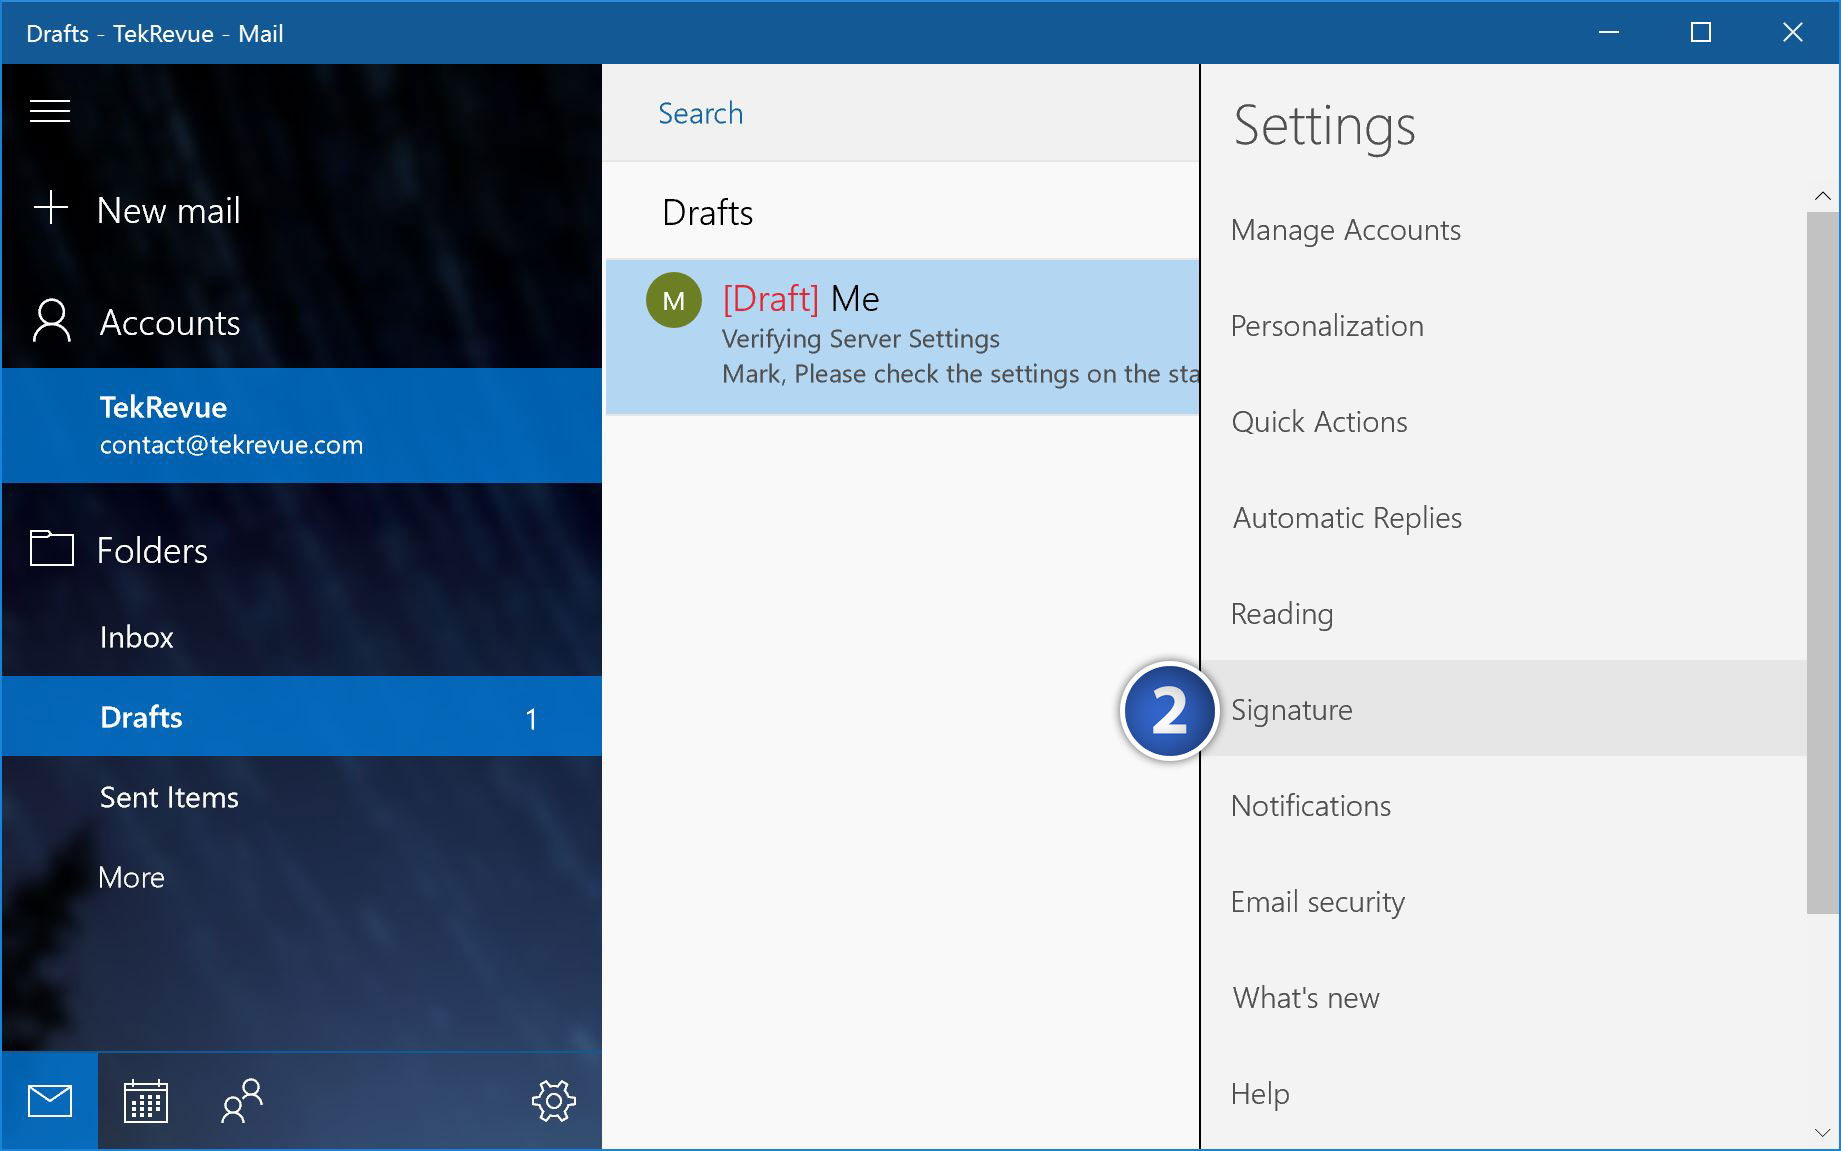1841x1151 pixels.
Task: Open Automatic Replies settings
Action: [1504, 518]
